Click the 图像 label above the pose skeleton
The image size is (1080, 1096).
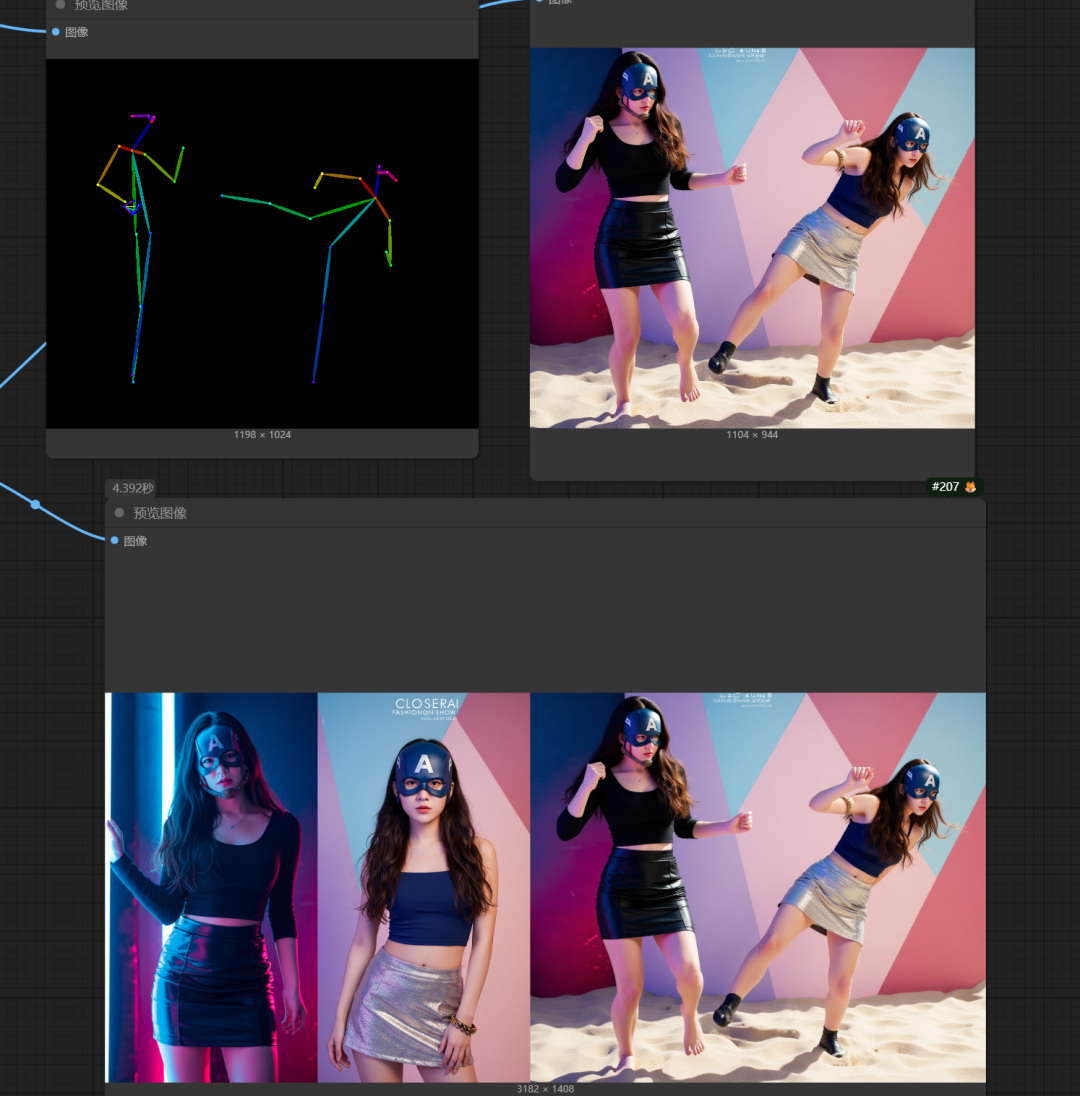[77, 32]
